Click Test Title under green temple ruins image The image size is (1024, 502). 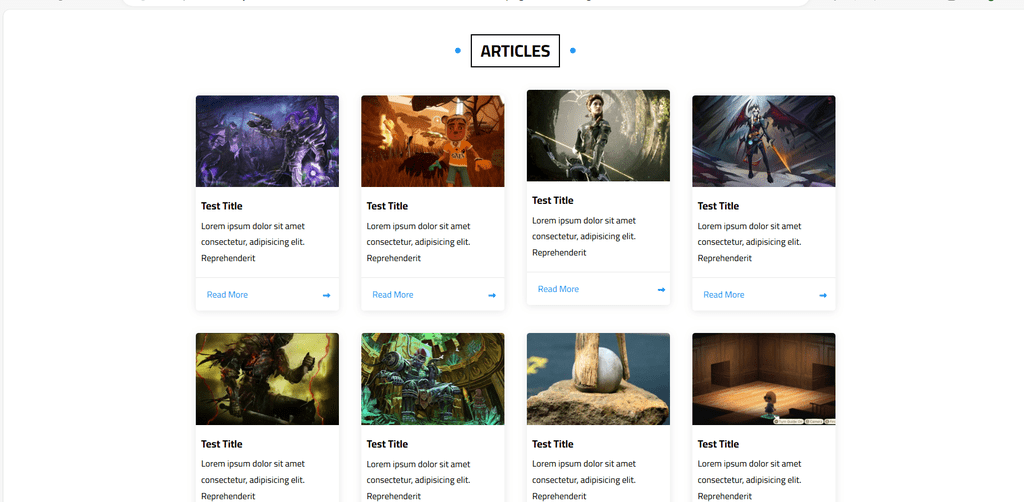click(387, 444)
